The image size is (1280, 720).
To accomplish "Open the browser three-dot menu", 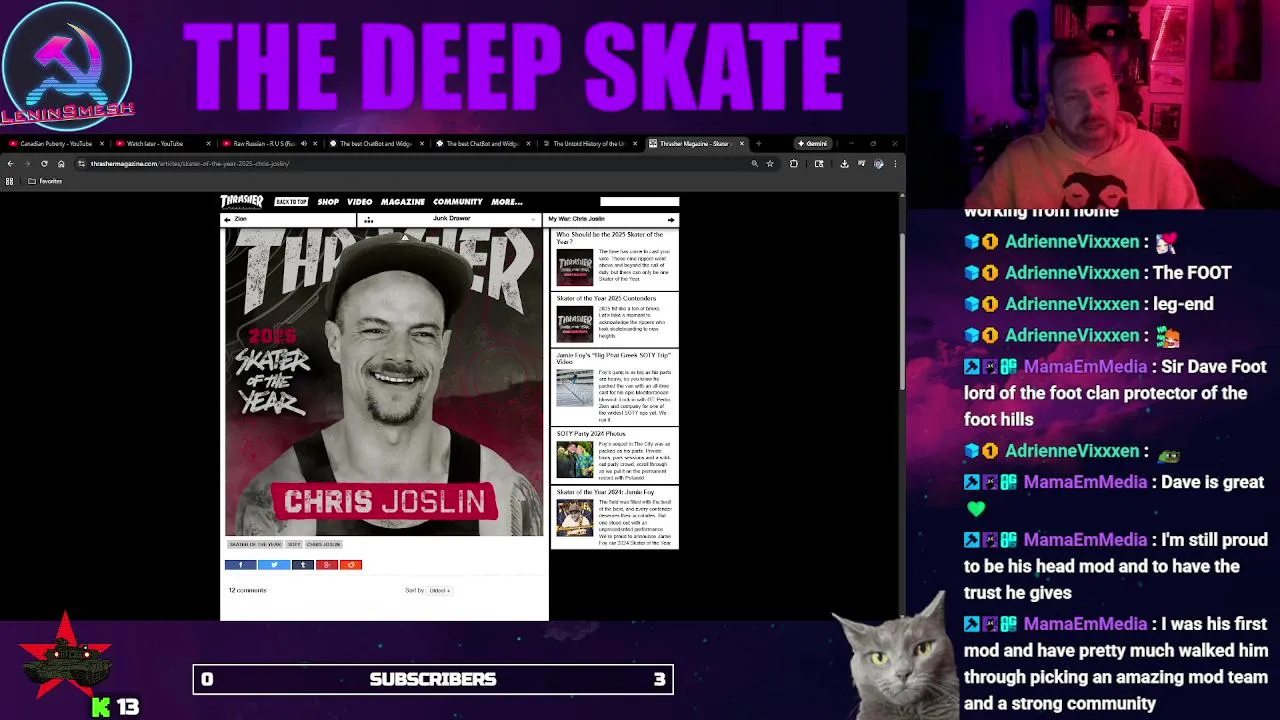I will [895, 163].
